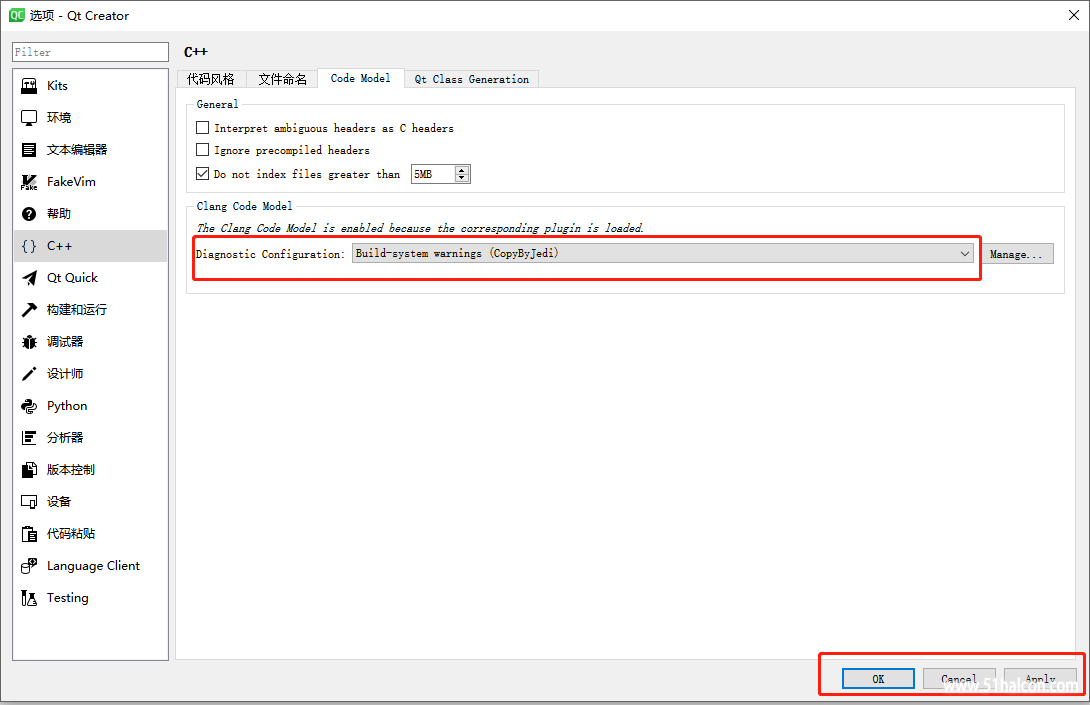Open the 版本控制 documents icon
Screen dimensions: 1090x705
29,470
